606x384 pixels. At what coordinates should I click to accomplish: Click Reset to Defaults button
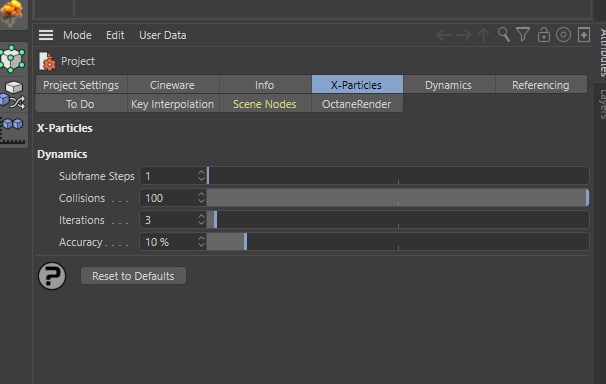coord(133,276)
